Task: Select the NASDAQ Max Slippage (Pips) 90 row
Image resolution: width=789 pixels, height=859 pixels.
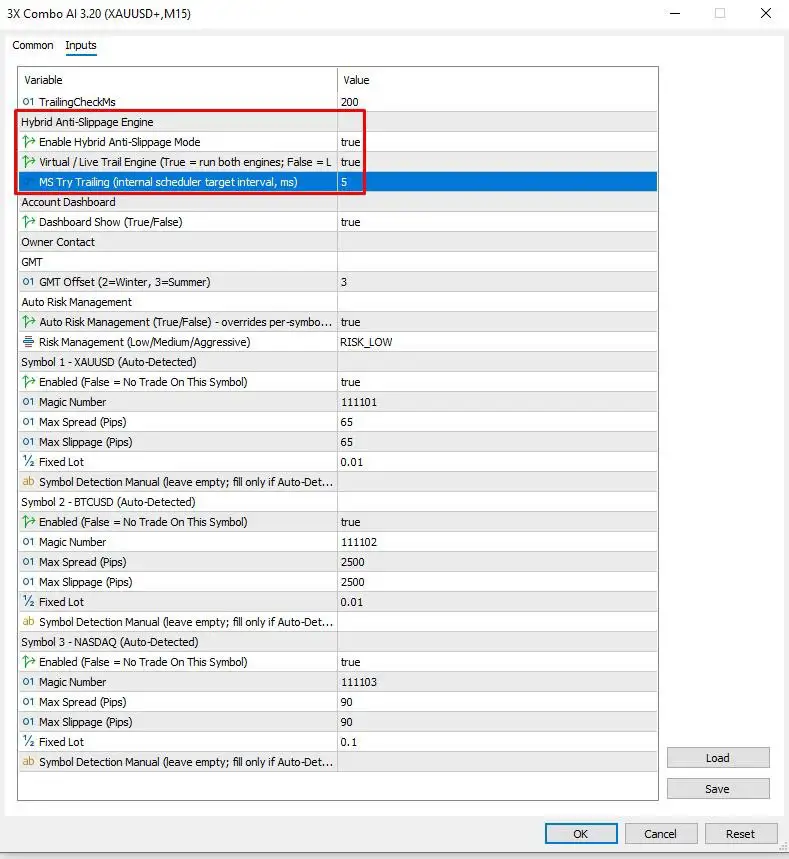Action: 338,722
